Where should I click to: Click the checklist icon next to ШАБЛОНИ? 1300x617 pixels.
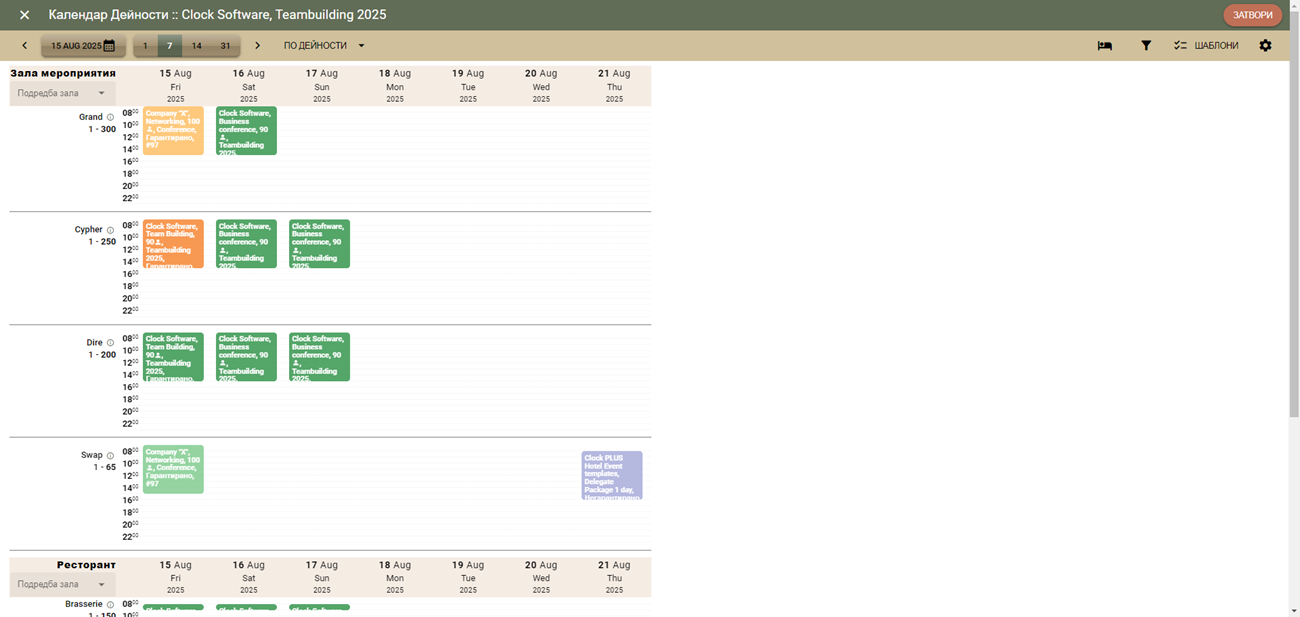coord(1180,46)
